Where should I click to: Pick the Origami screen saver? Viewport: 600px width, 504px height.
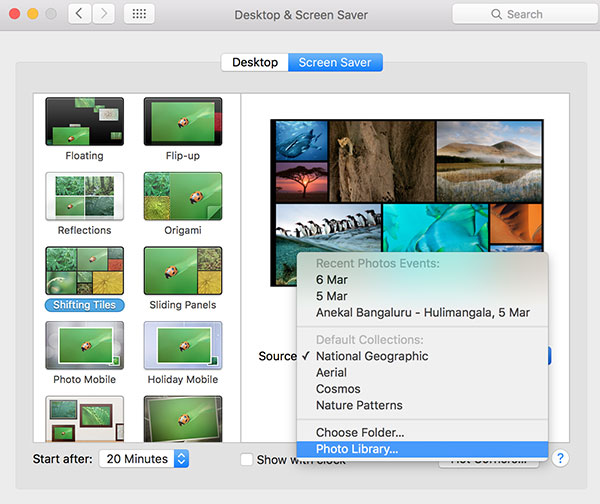(x=182, y=197)
